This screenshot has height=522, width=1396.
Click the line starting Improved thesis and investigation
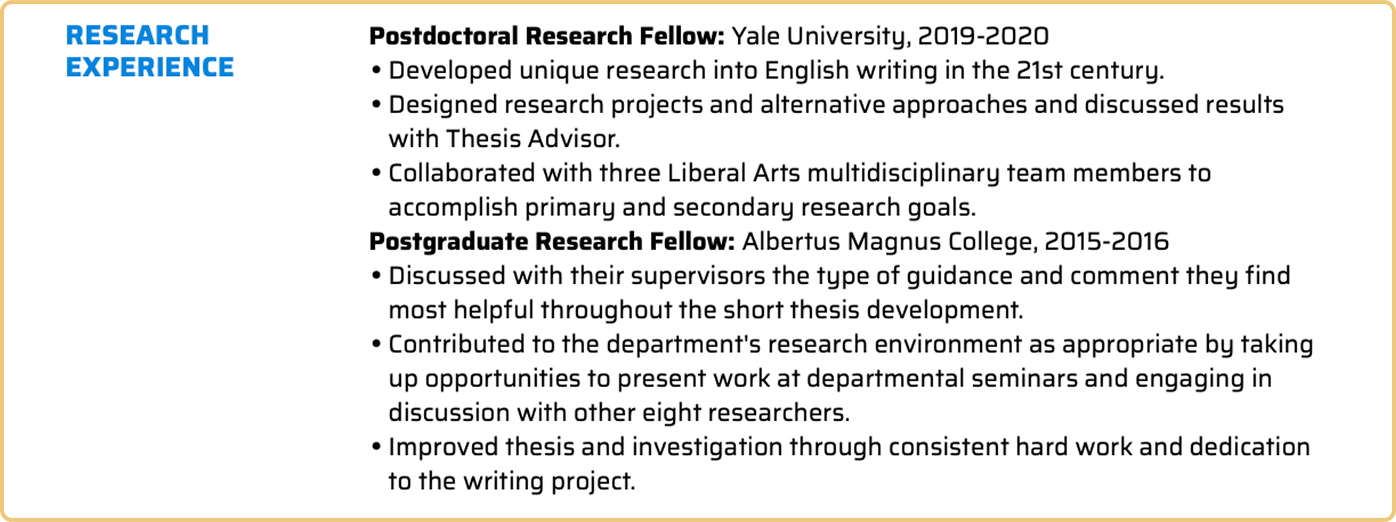point(848,447)
